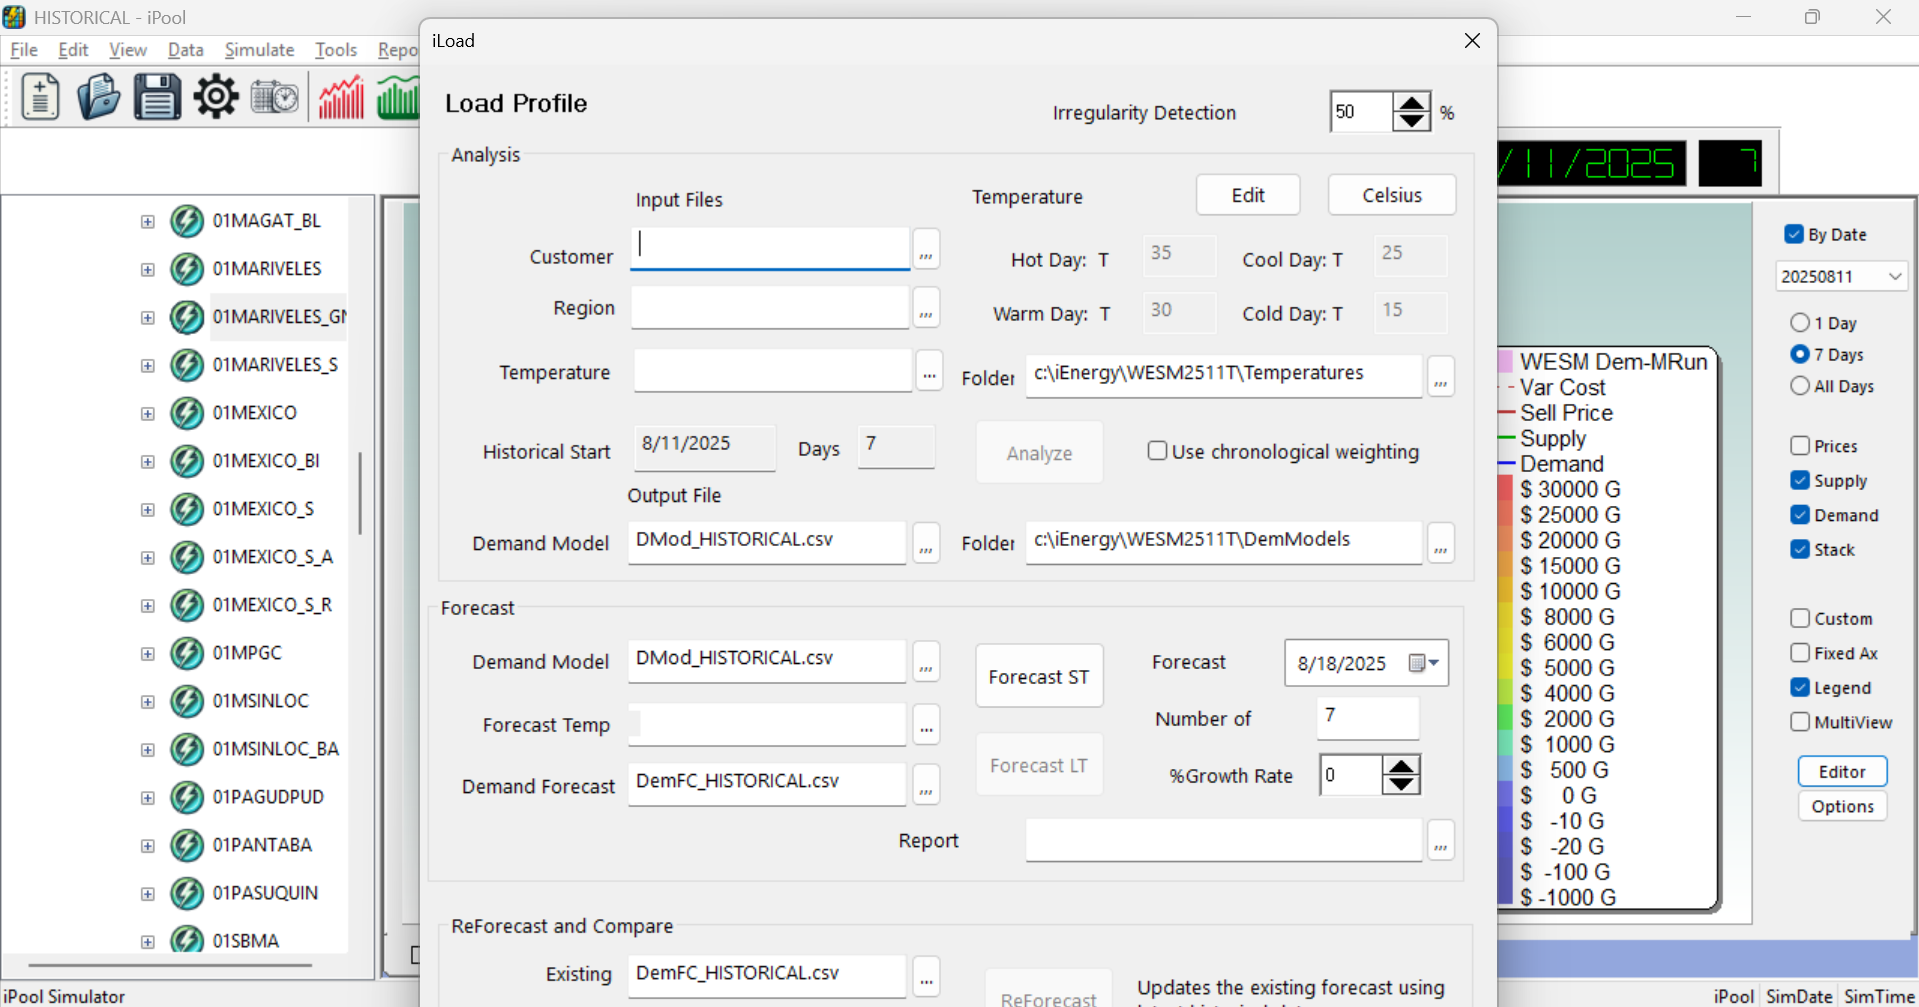
Task: Click into the Region input field
Action: 769,308
